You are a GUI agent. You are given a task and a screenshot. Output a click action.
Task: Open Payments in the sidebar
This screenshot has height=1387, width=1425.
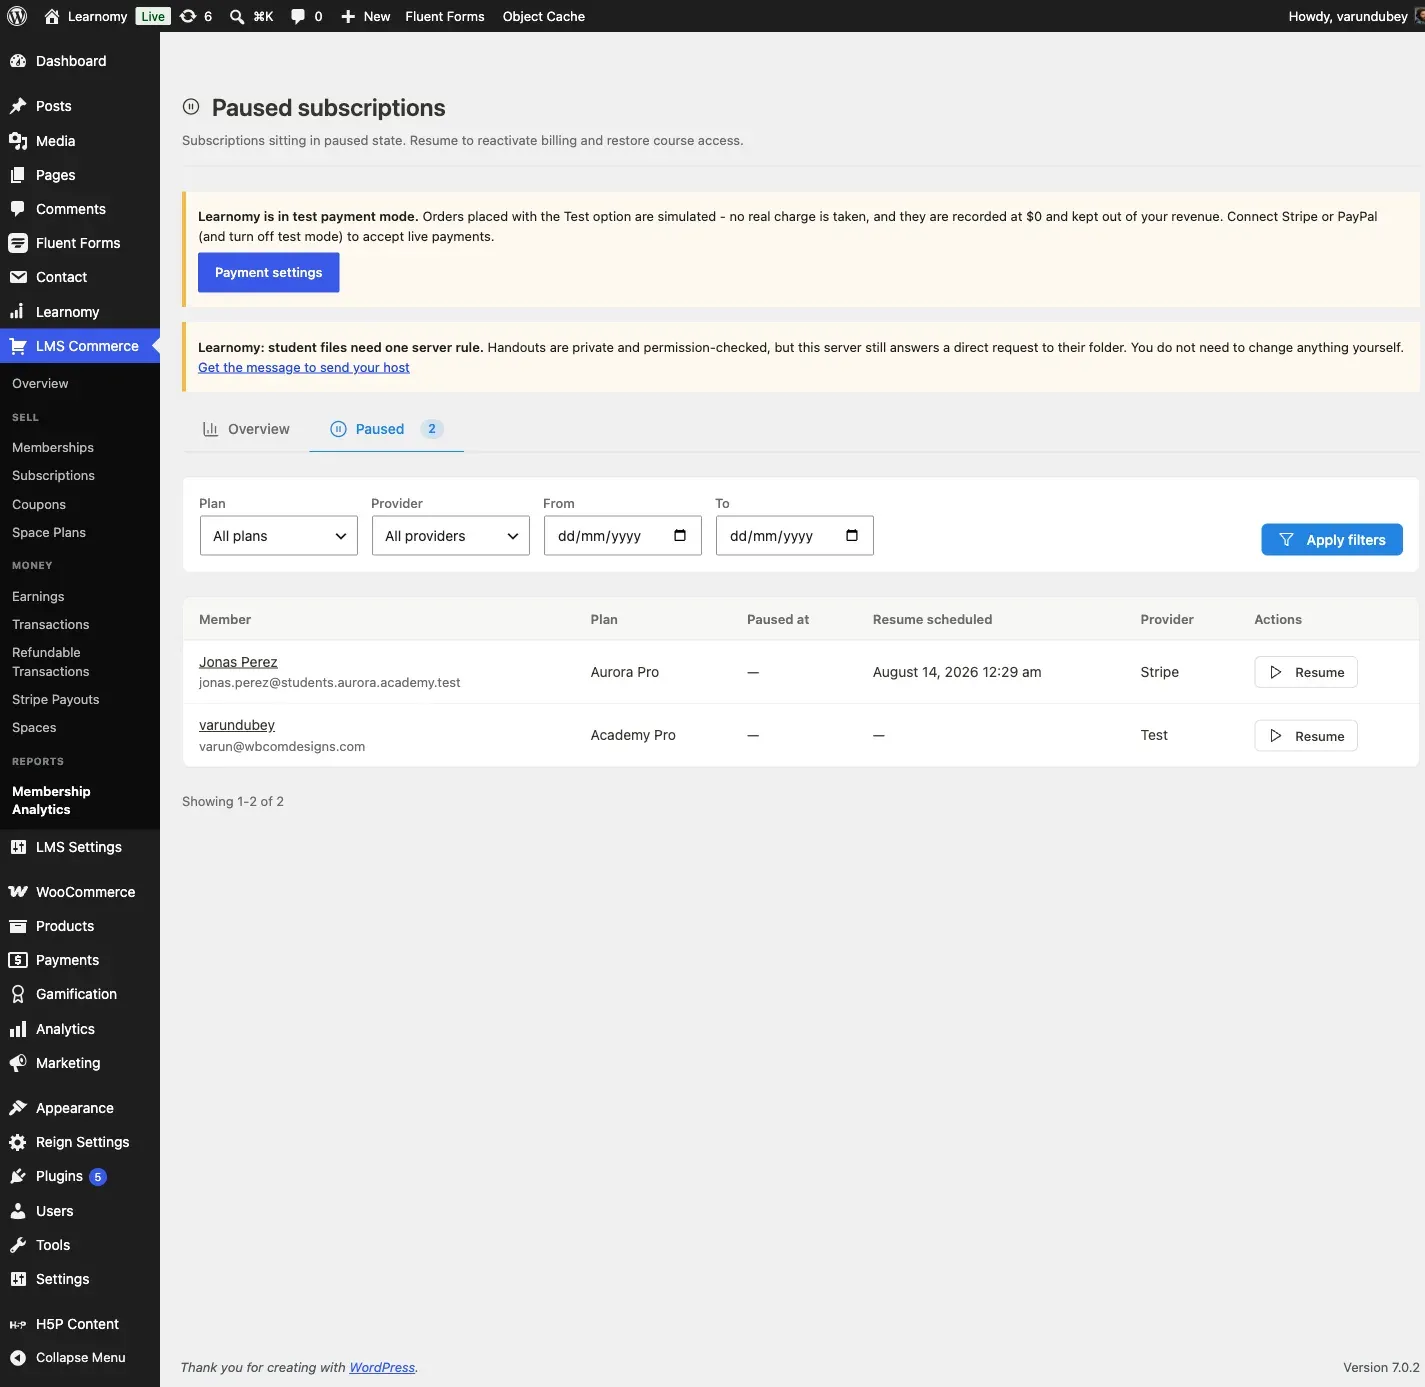80,960
